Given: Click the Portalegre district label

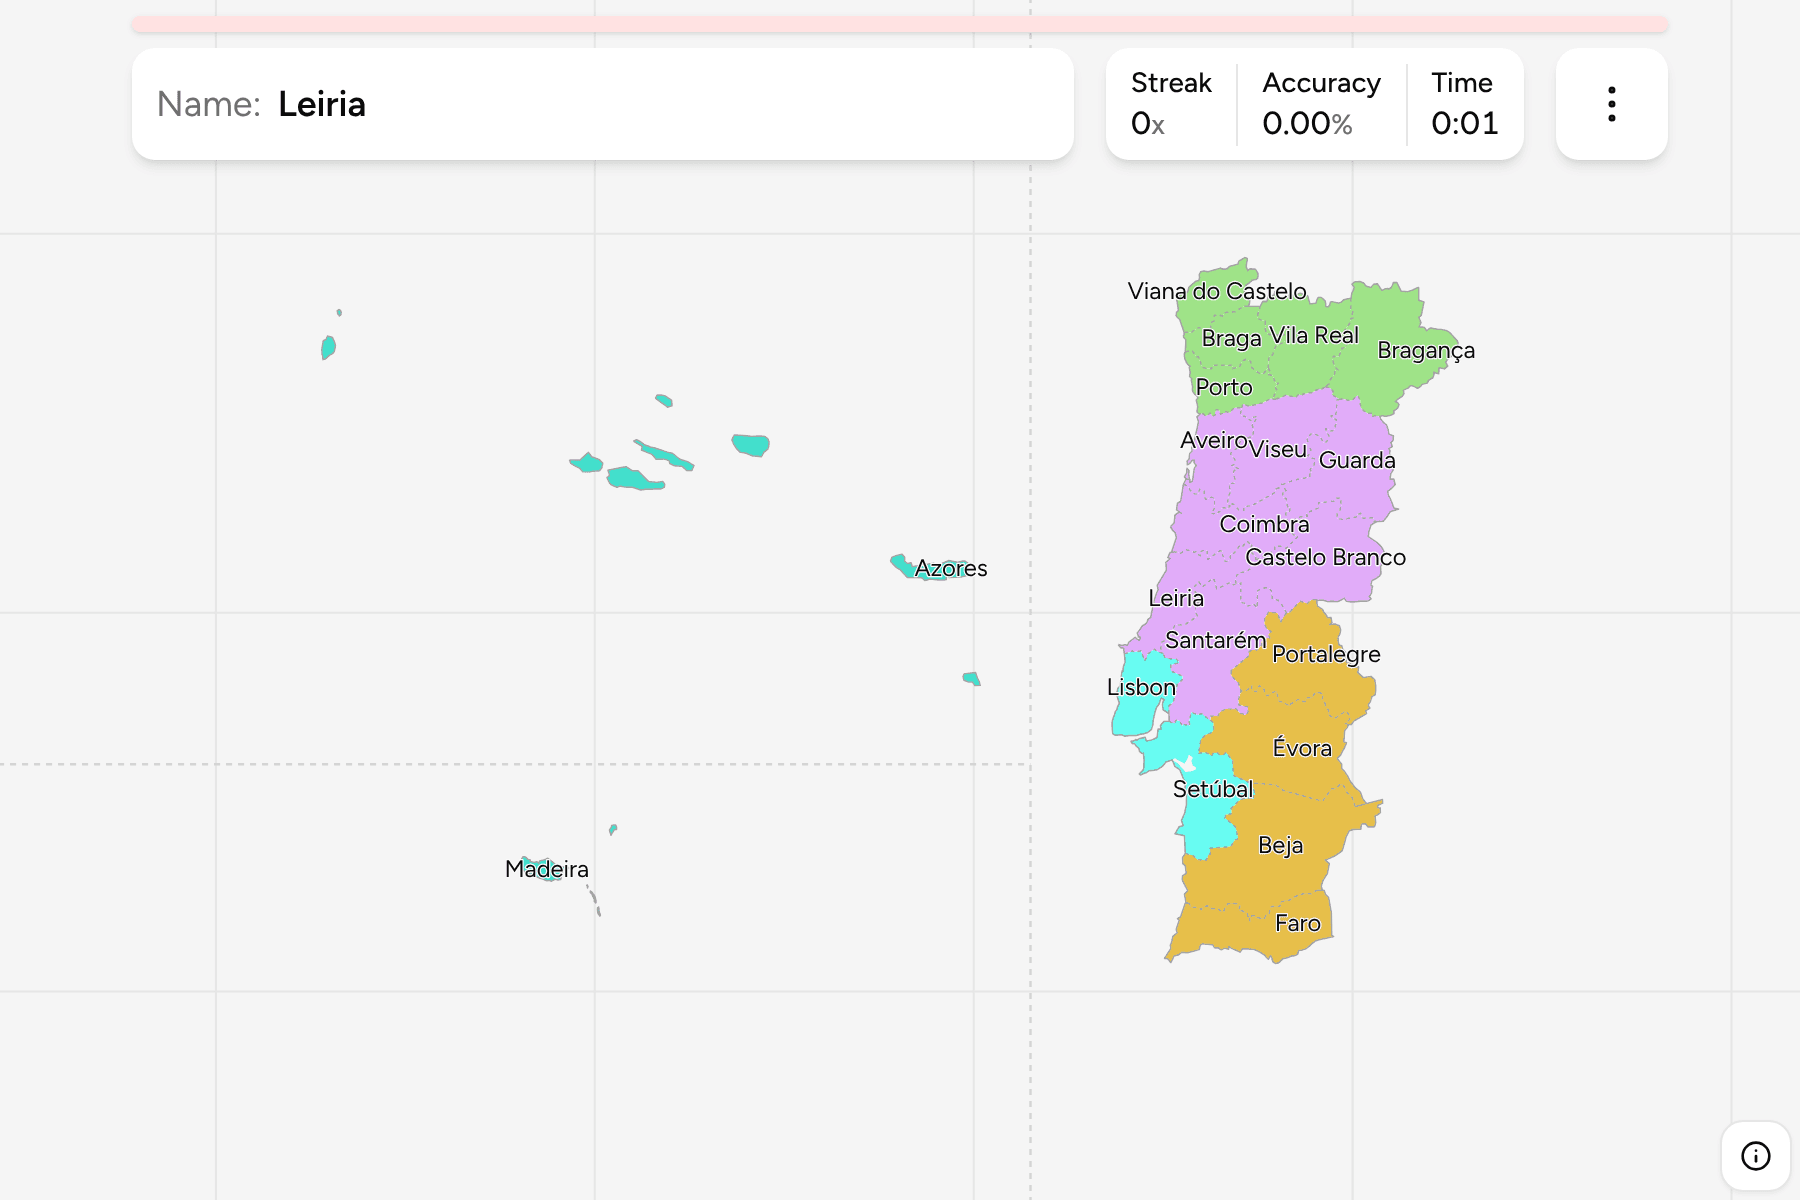Looking at the screenshot, I should pyautogui.click(x=1326, y=654).
